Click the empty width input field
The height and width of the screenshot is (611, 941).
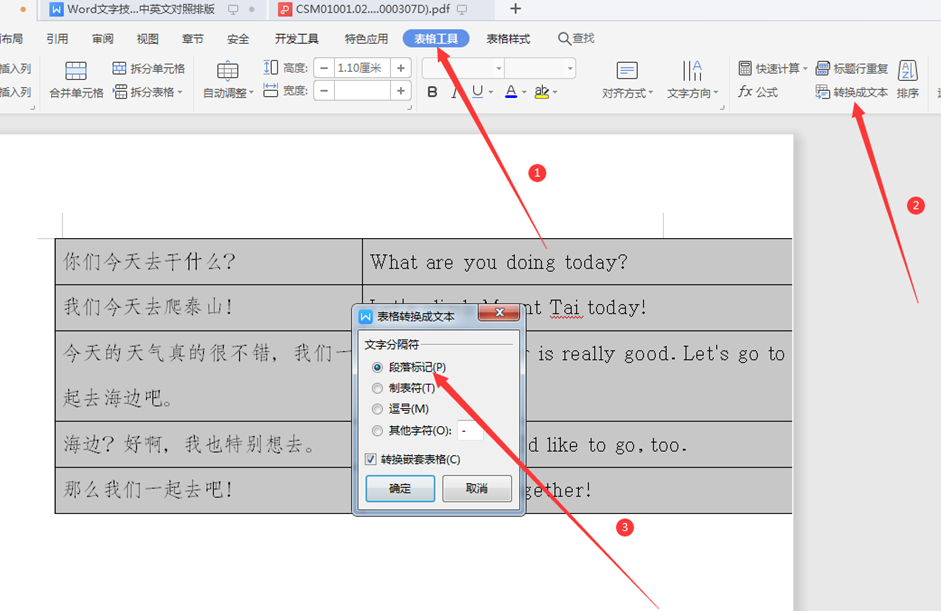coord(362,91)
